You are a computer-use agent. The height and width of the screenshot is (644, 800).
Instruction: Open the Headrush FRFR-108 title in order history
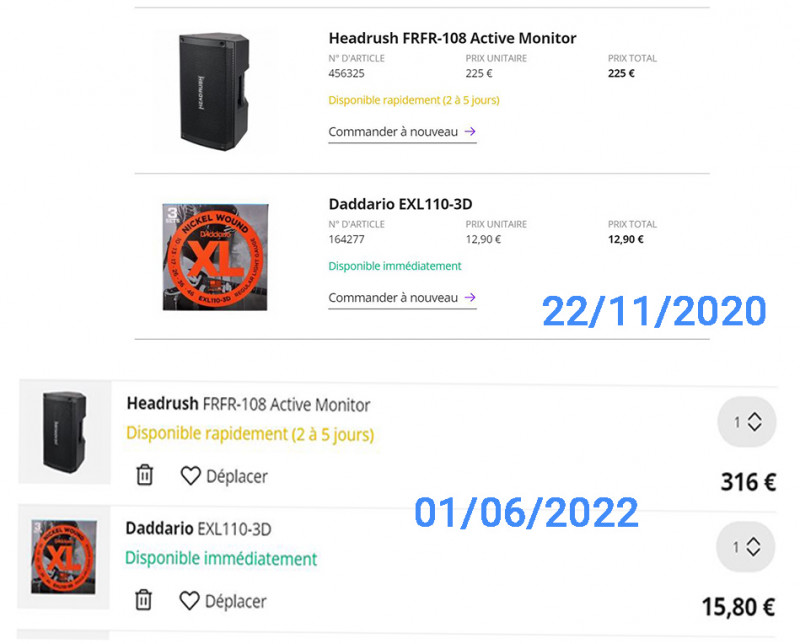452,38
